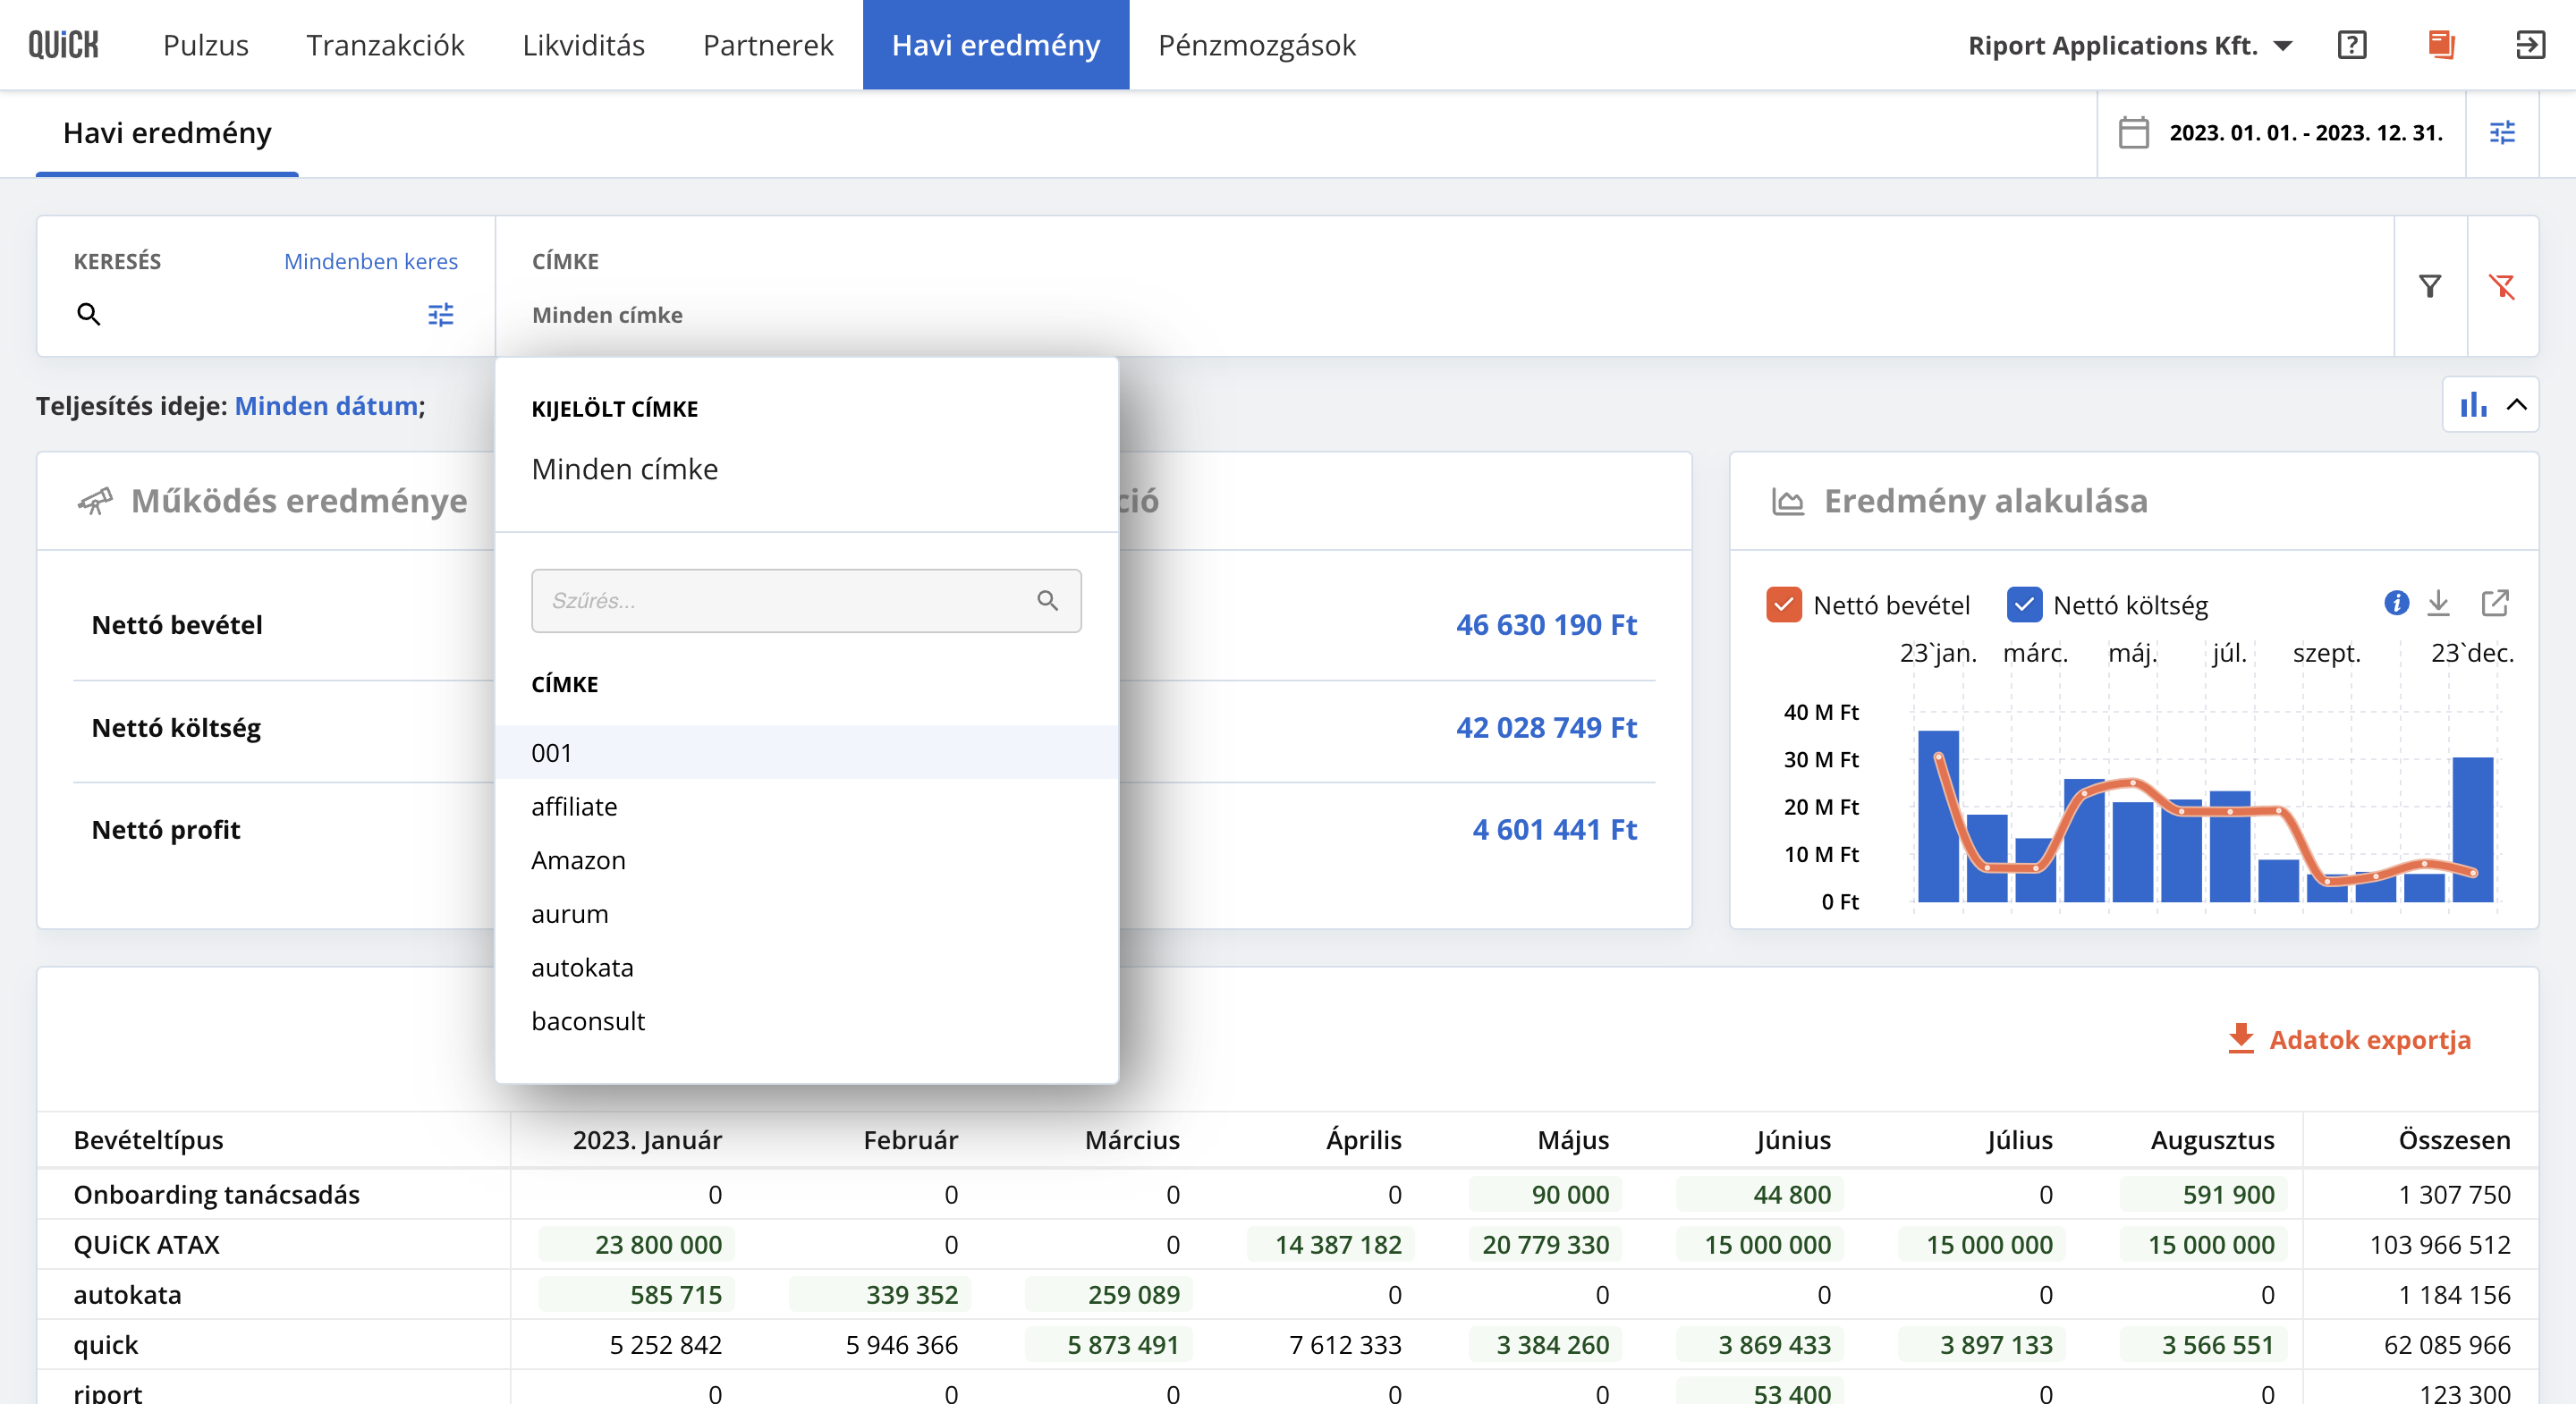Uncheck Nettó költség series
The height and width of the screenshot is (1404, 2576).
click(2023, 605)
